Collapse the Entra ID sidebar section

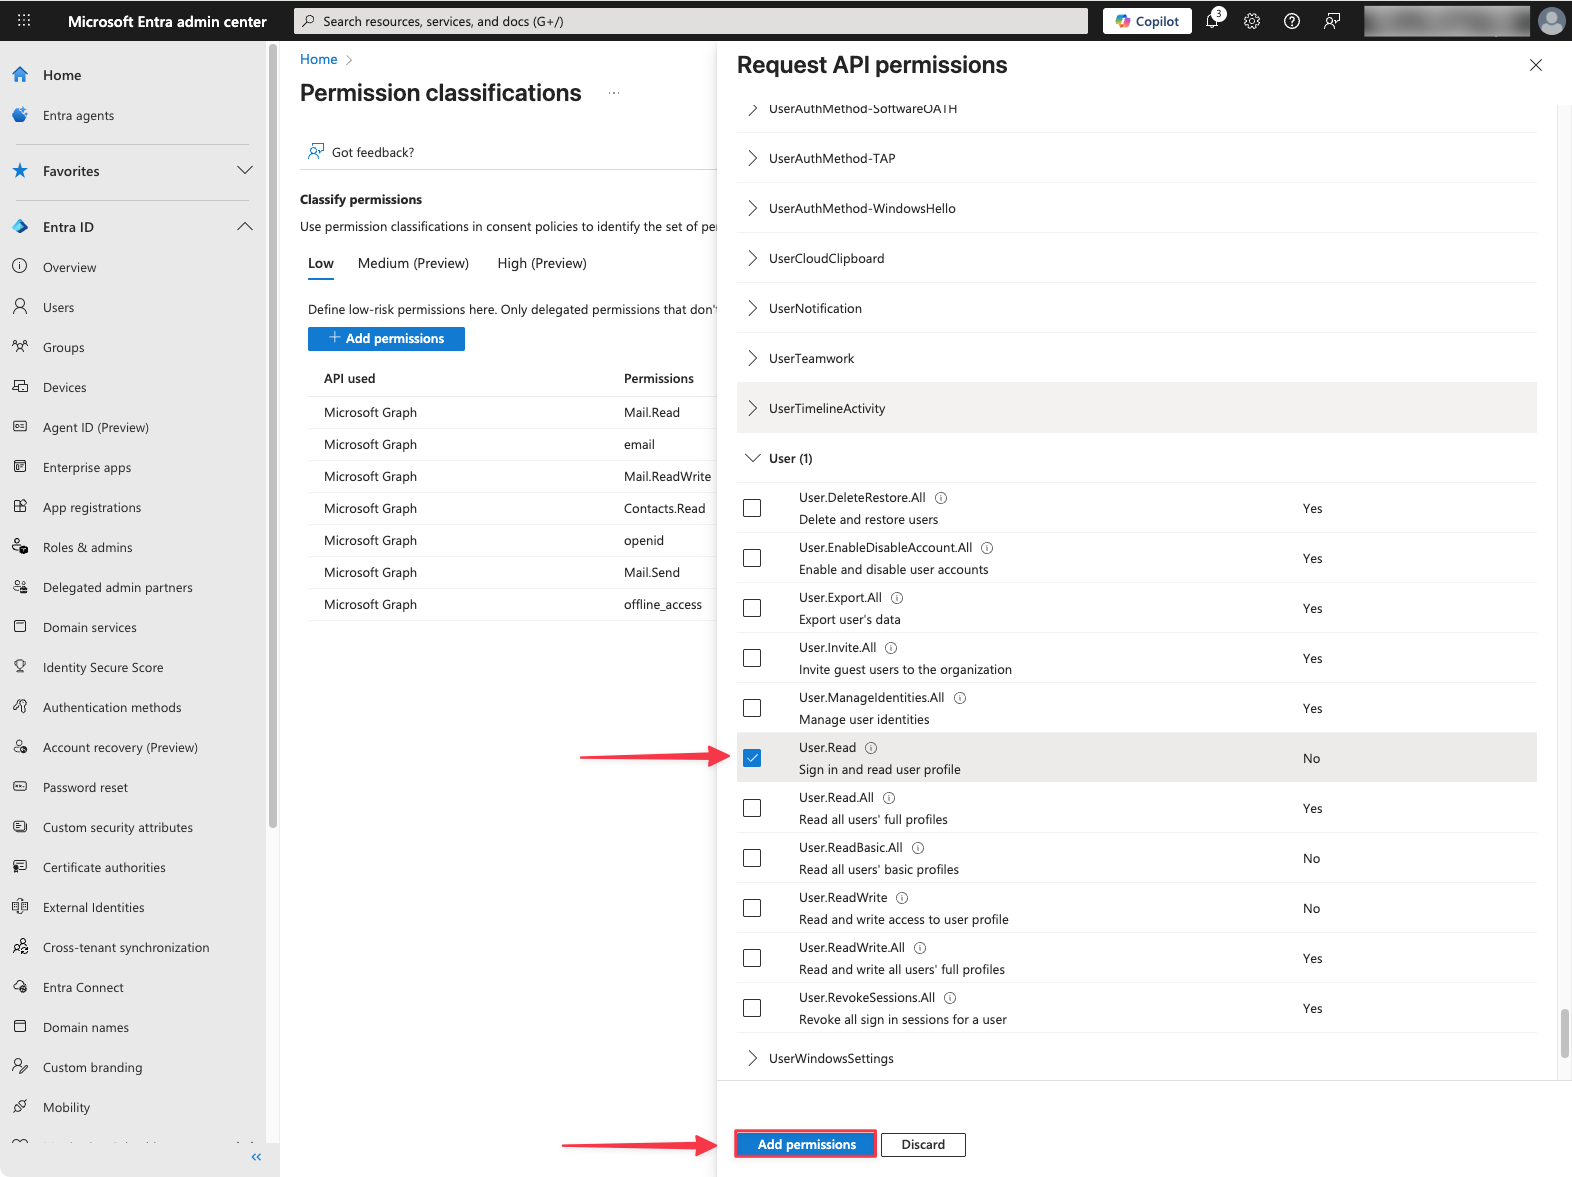(x=245, y=227)
